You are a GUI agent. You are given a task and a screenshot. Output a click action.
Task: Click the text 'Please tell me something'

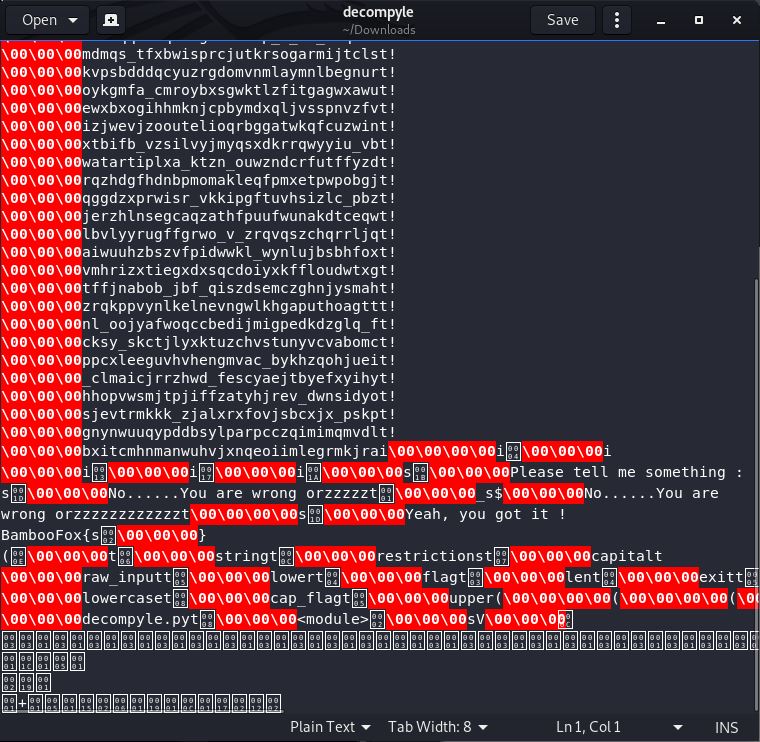(x=618, y=472)
